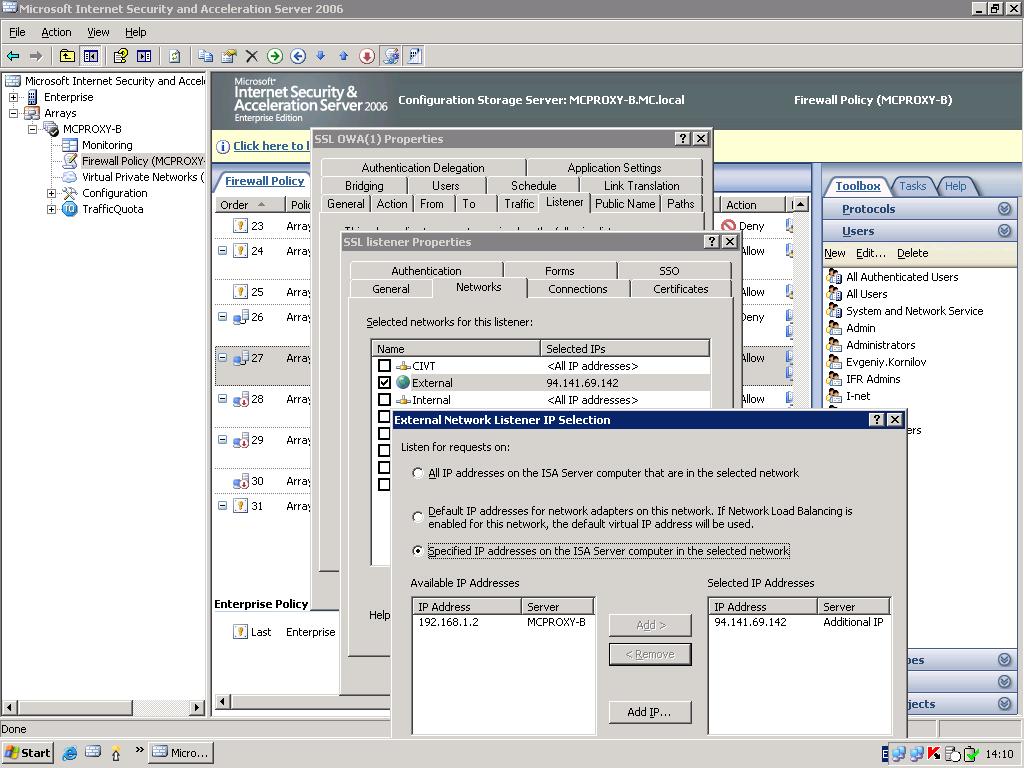The image size is (1024, 768).
Task: Click the globe icon beside External network
Action: (x=403, y=383)
